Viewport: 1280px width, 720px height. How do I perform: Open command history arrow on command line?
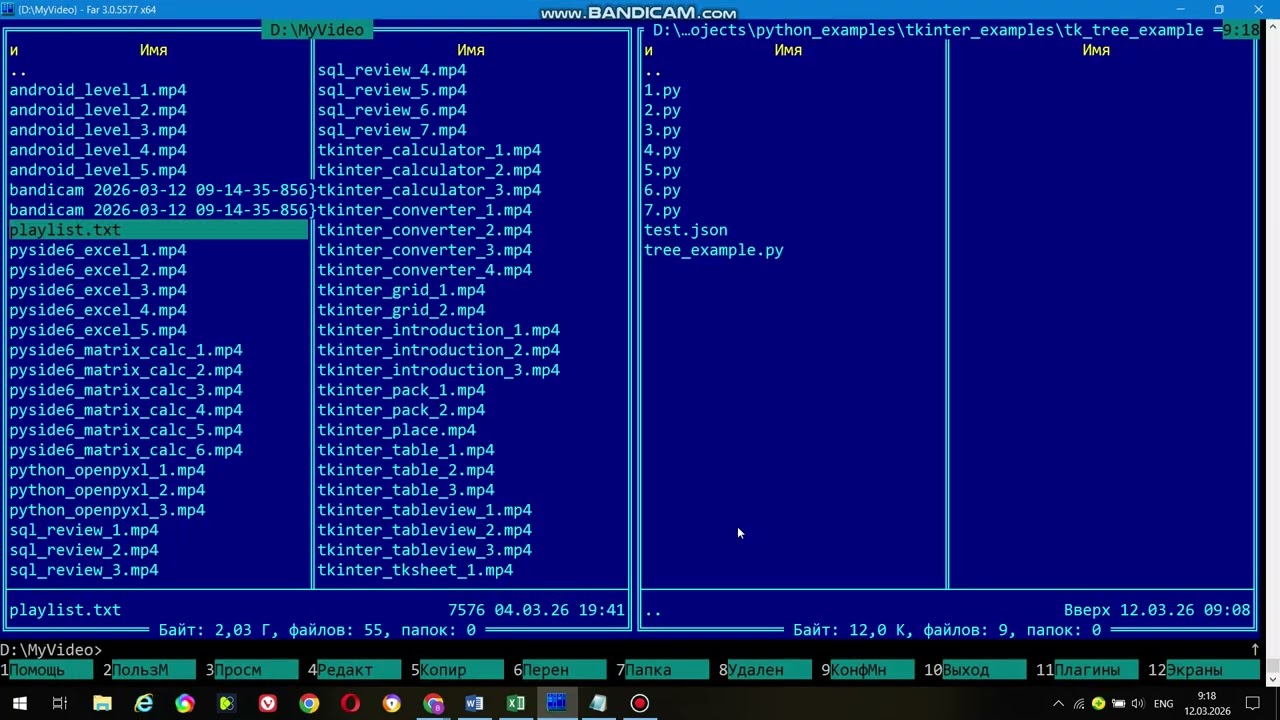tap(1255, 650)
